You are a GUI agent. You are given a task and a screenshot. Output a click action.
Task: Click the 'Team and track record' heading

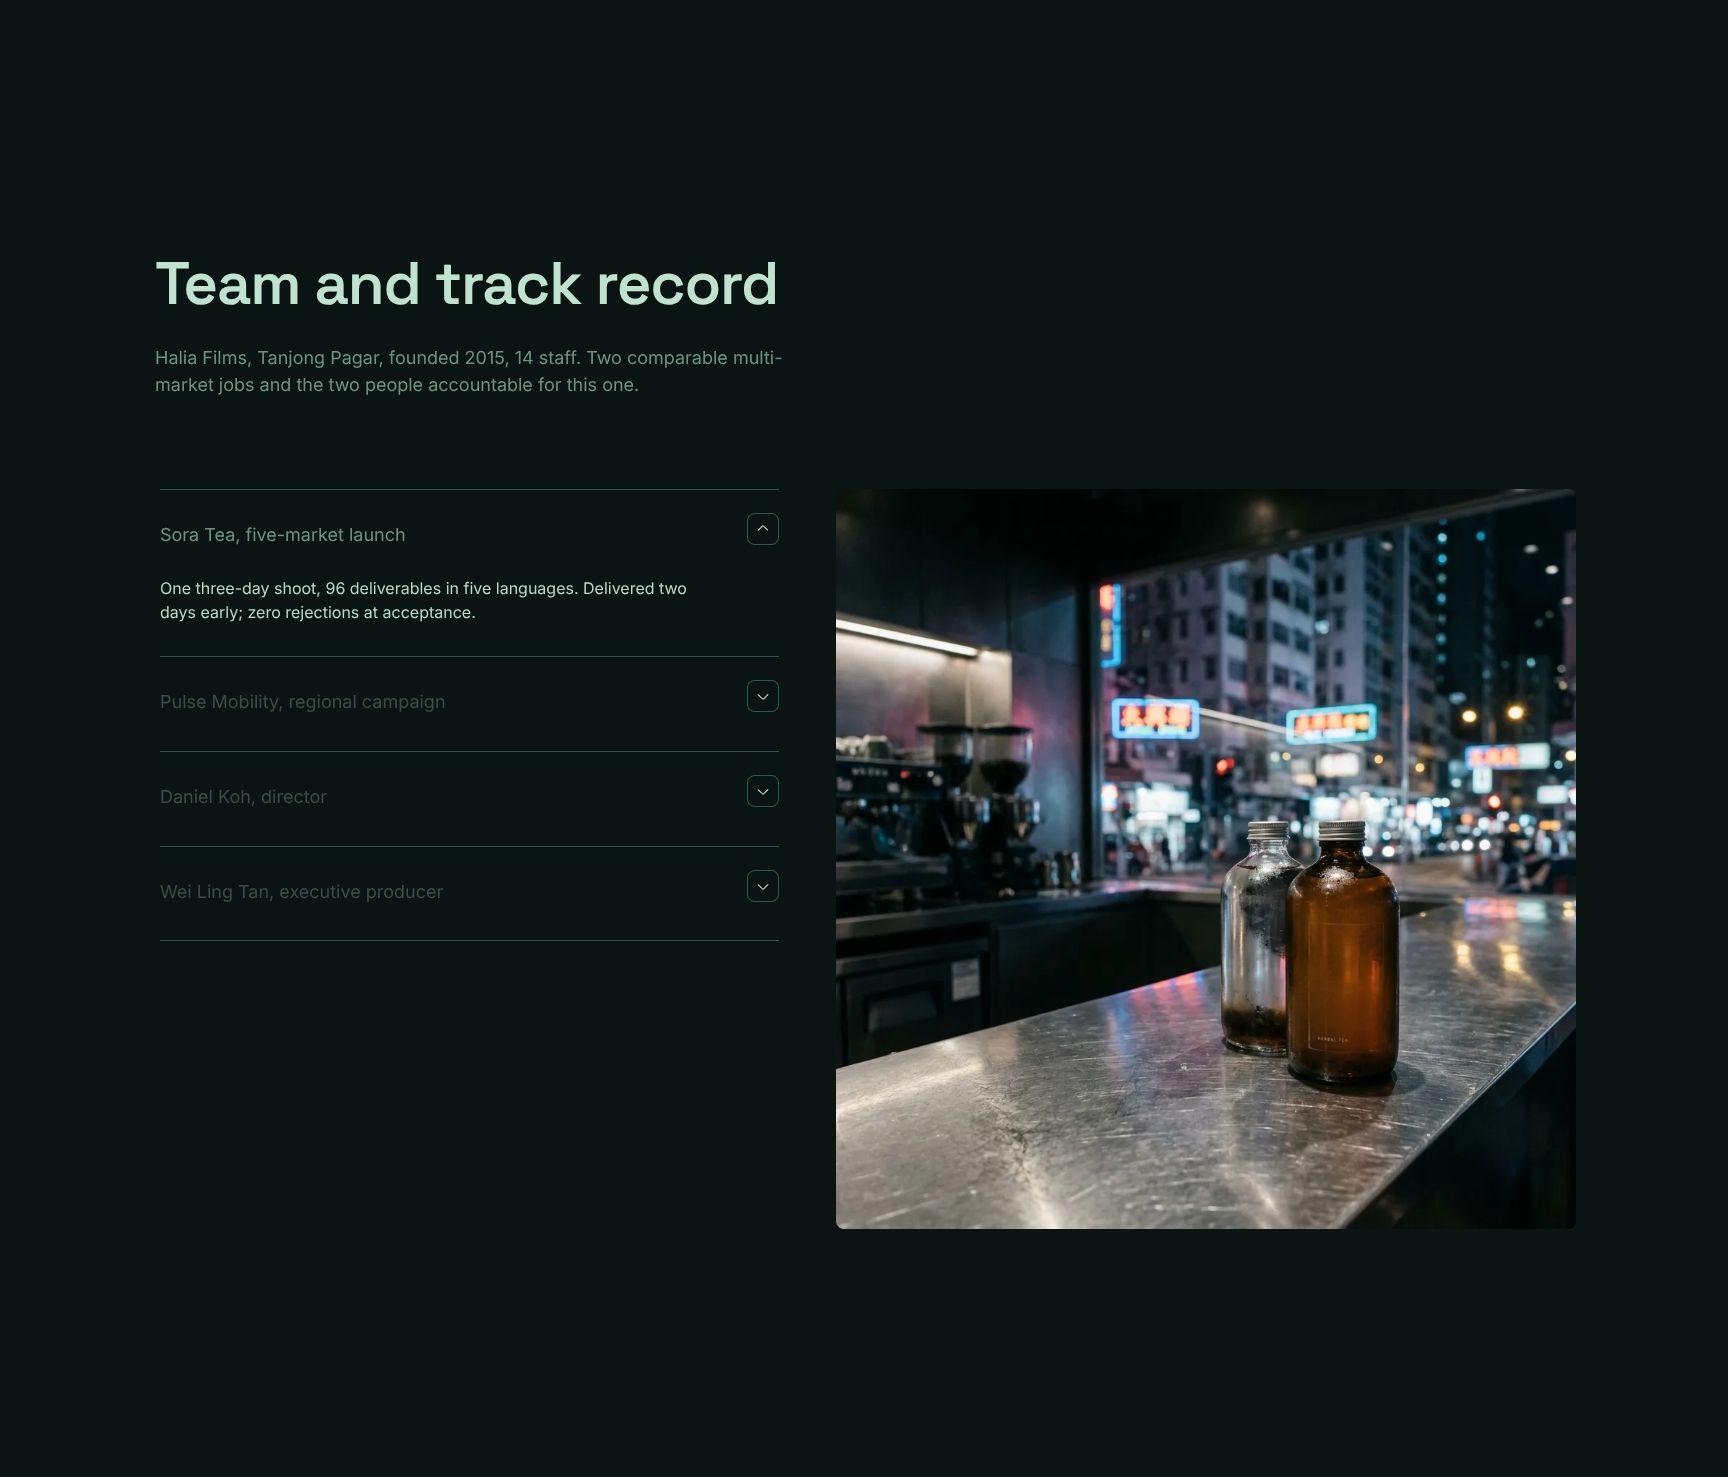pos(466,284)
